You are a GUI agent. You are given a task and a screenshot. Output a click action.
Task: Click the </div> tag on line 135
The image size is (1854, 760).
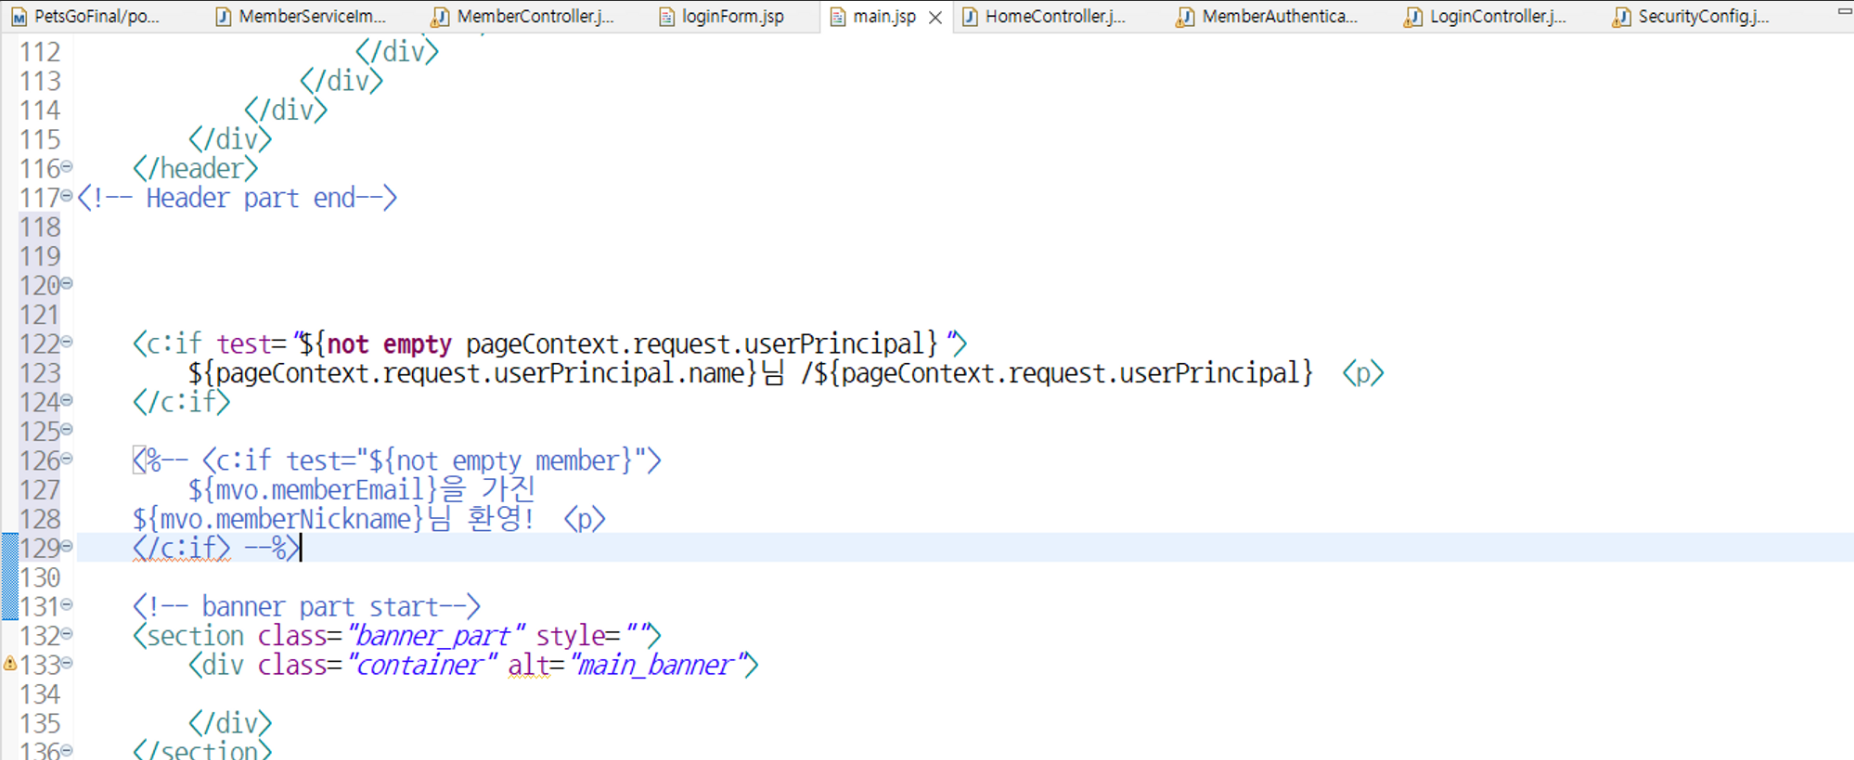[230, 724]
